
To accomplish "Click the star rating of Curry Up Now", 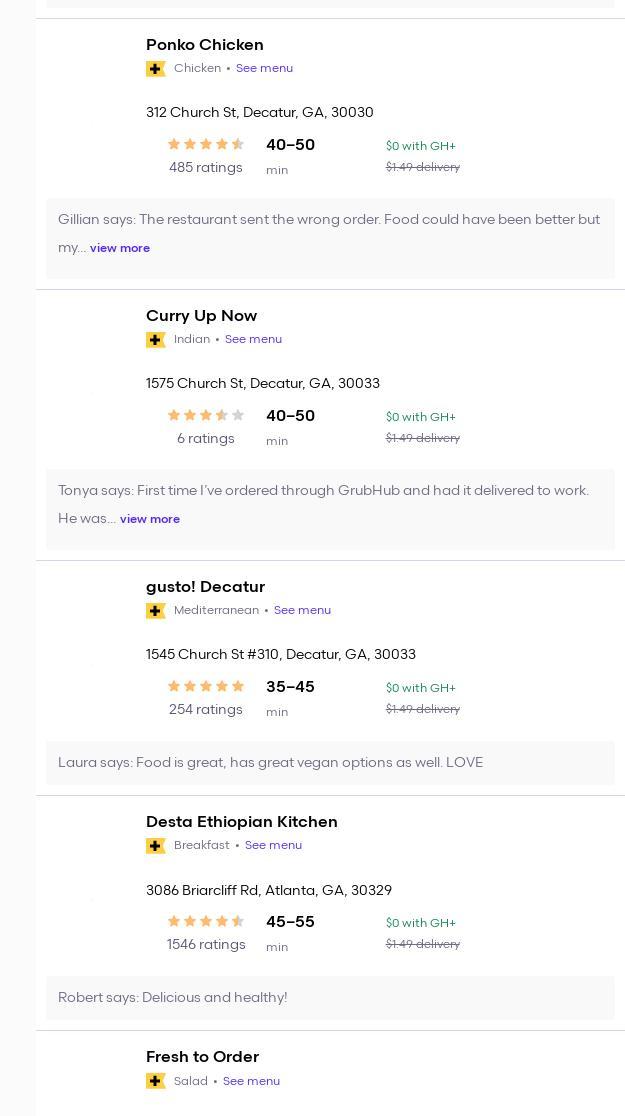I will [206, 415].
